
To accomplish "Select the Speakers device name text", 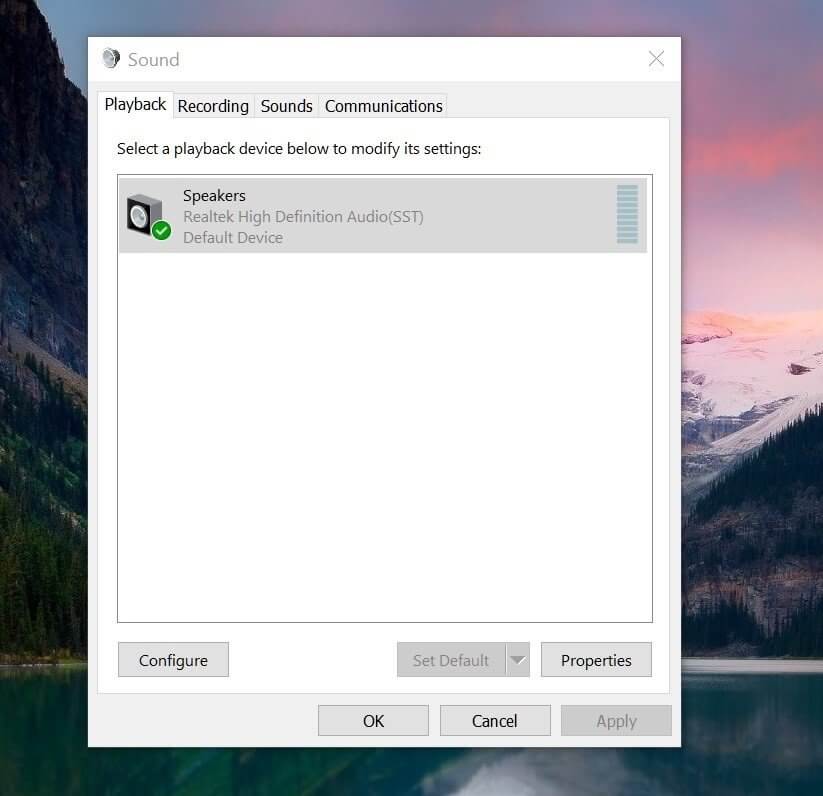I will pos(214,196).
